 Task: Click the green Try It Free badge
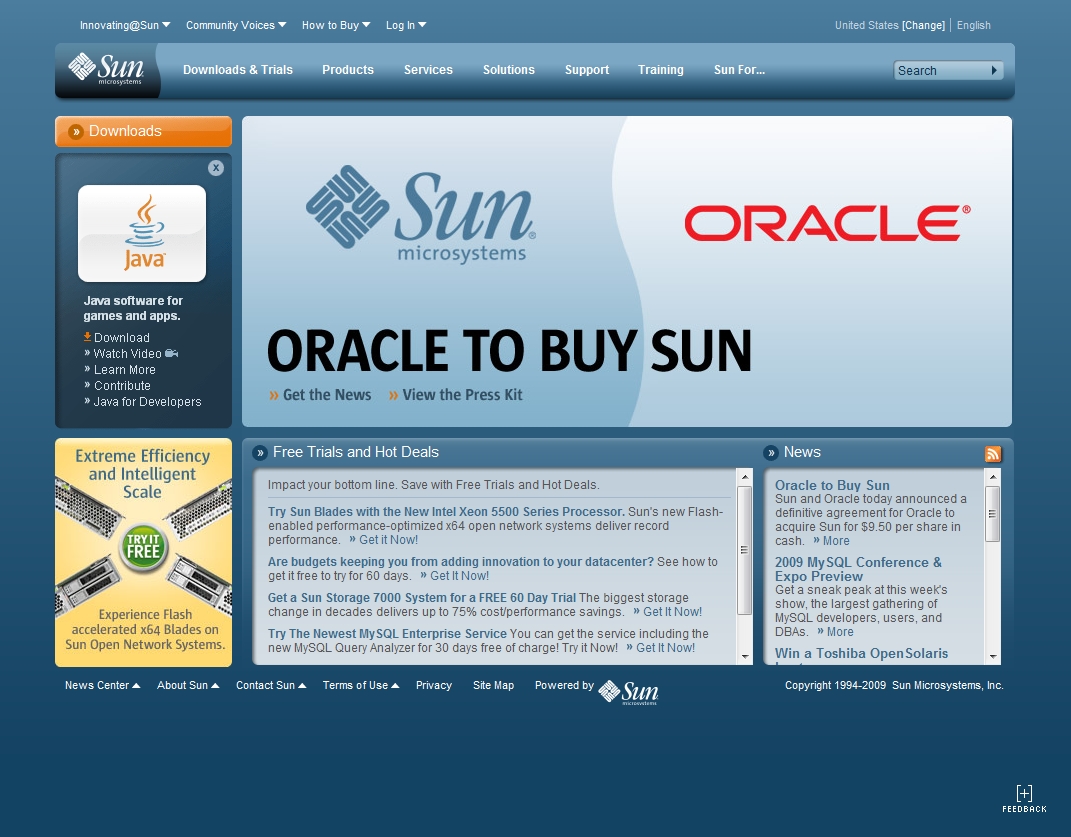coord(143,545)
